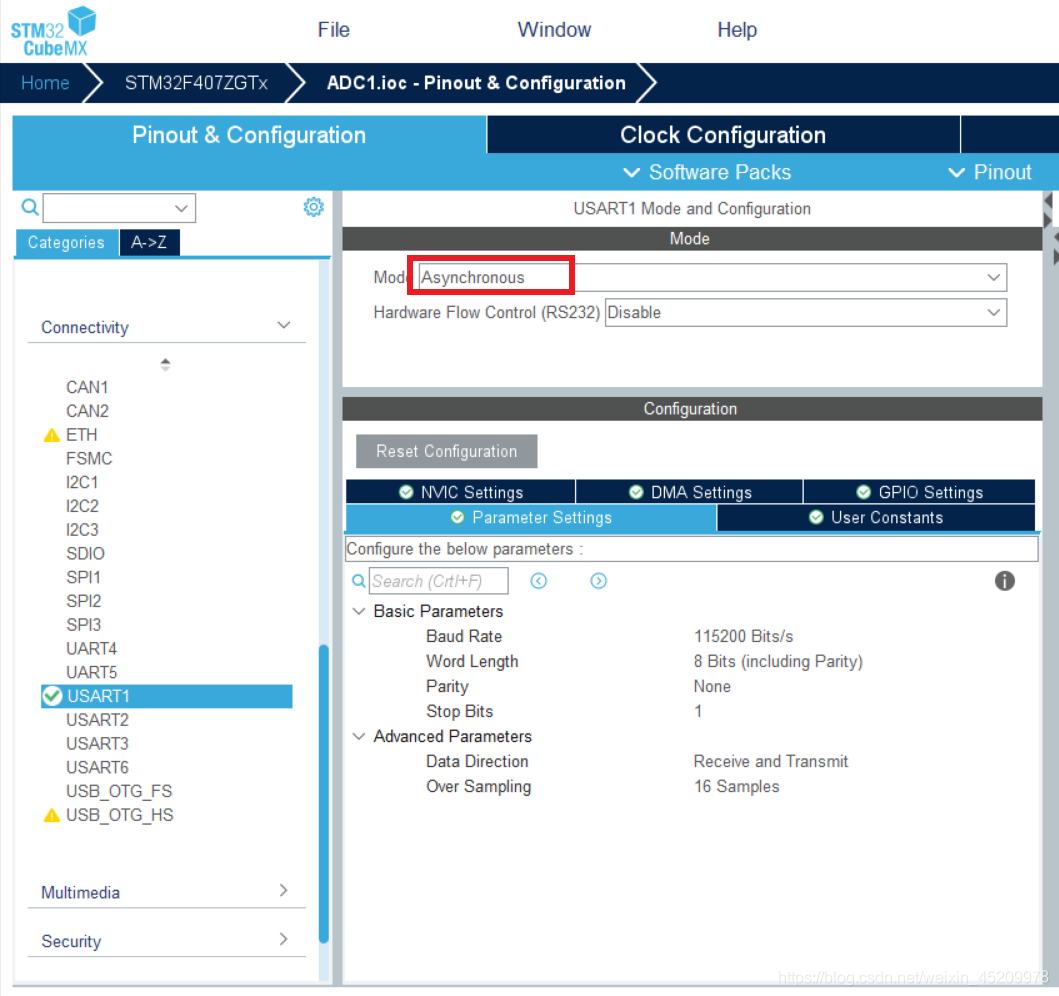The image size is (1059, 996).
Task: Click the STM32F407ZGTx breadcrumb
Action: click(196, 82)
